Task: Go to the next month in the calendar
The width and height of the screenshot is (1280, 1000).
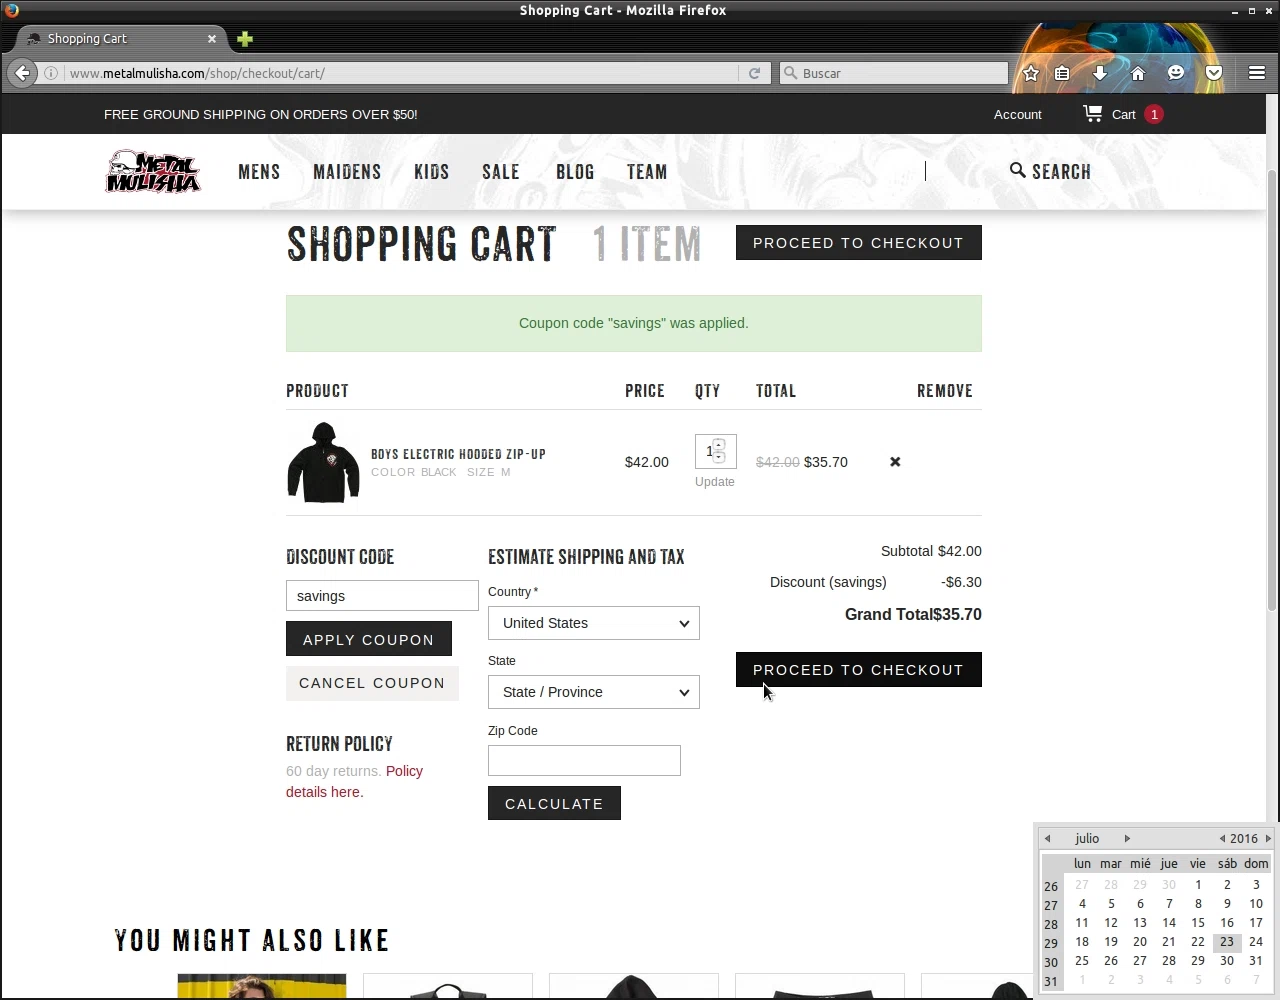Action: [1127, 839]
